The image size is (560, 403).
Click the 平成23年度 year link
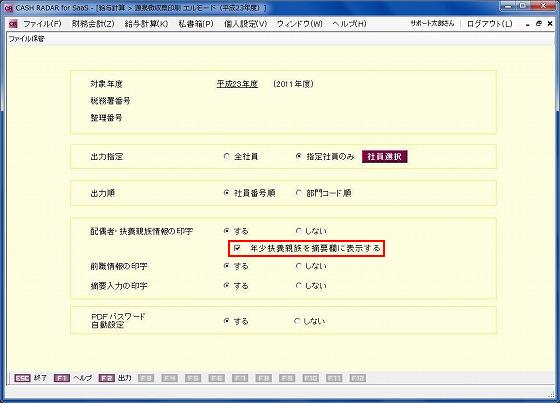[x=237, y=84]
